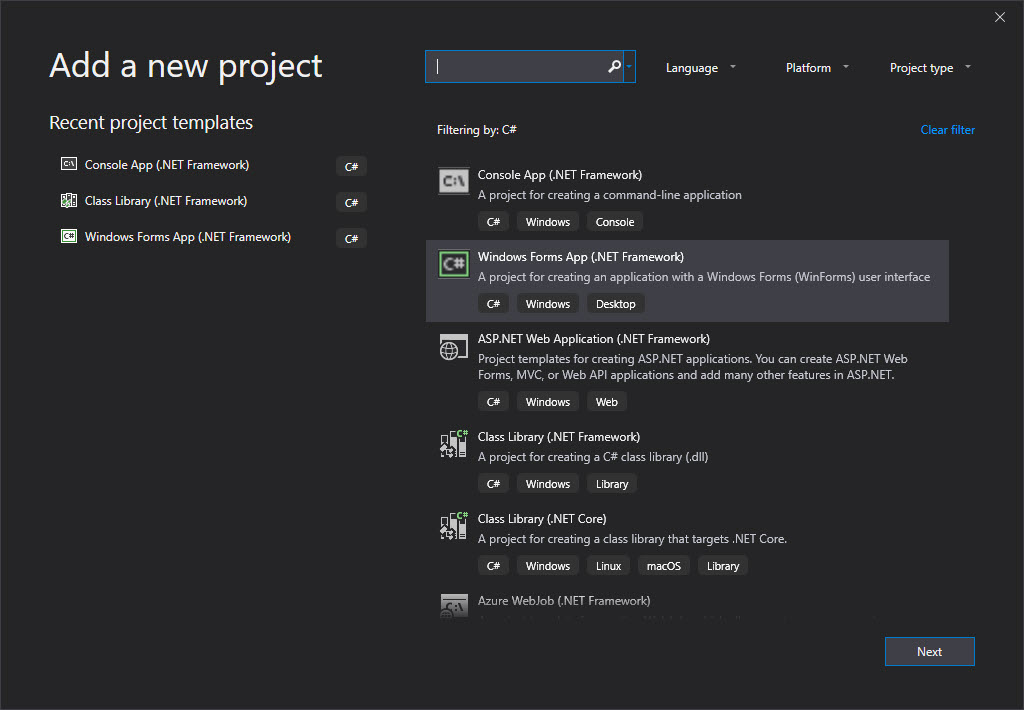Click the Windows Forms App icon under Recent project templates

69,236
